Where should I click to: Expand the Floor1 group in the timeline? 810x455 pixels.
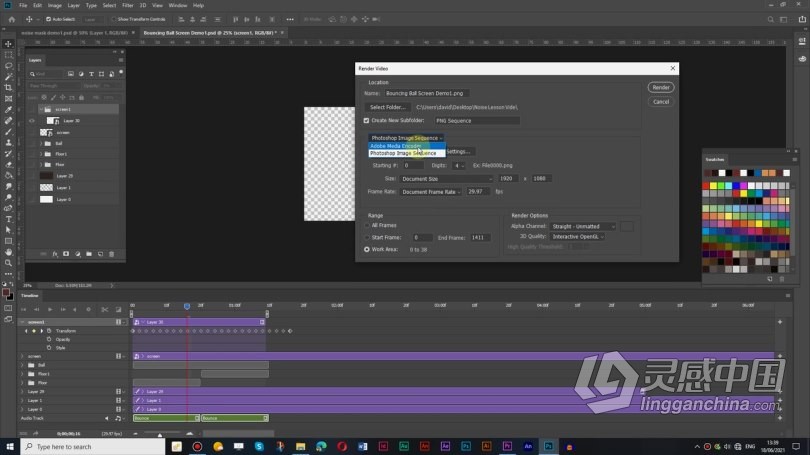point(22,374)
